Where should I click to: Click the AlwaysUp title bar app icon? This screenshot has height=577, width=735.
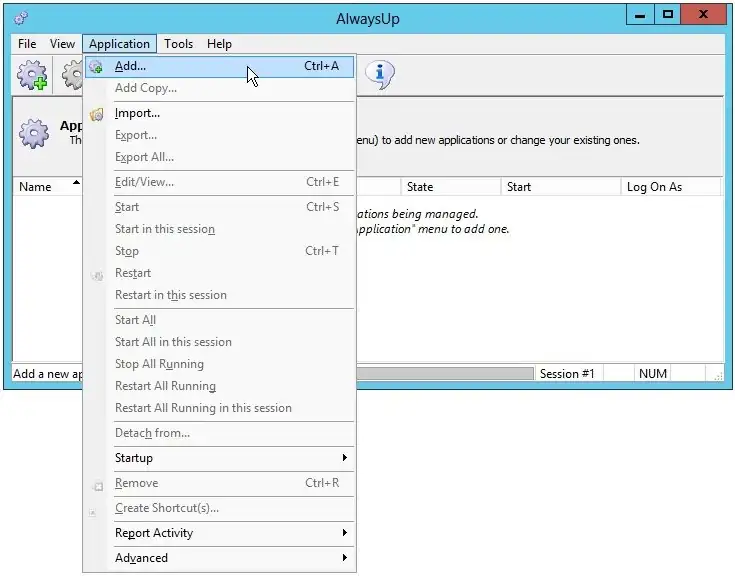(21, 17)
